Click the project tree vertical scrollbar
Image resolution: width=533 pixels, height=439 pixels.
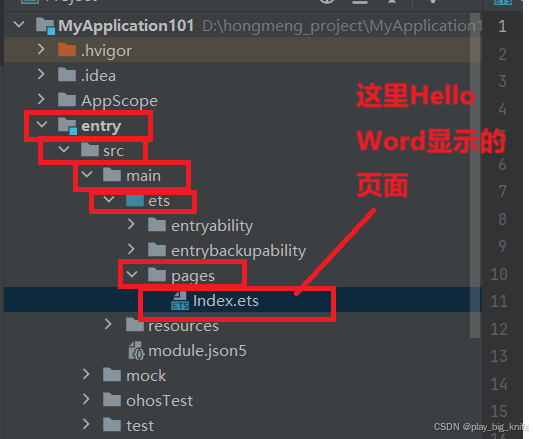click(x=475, y=176)
